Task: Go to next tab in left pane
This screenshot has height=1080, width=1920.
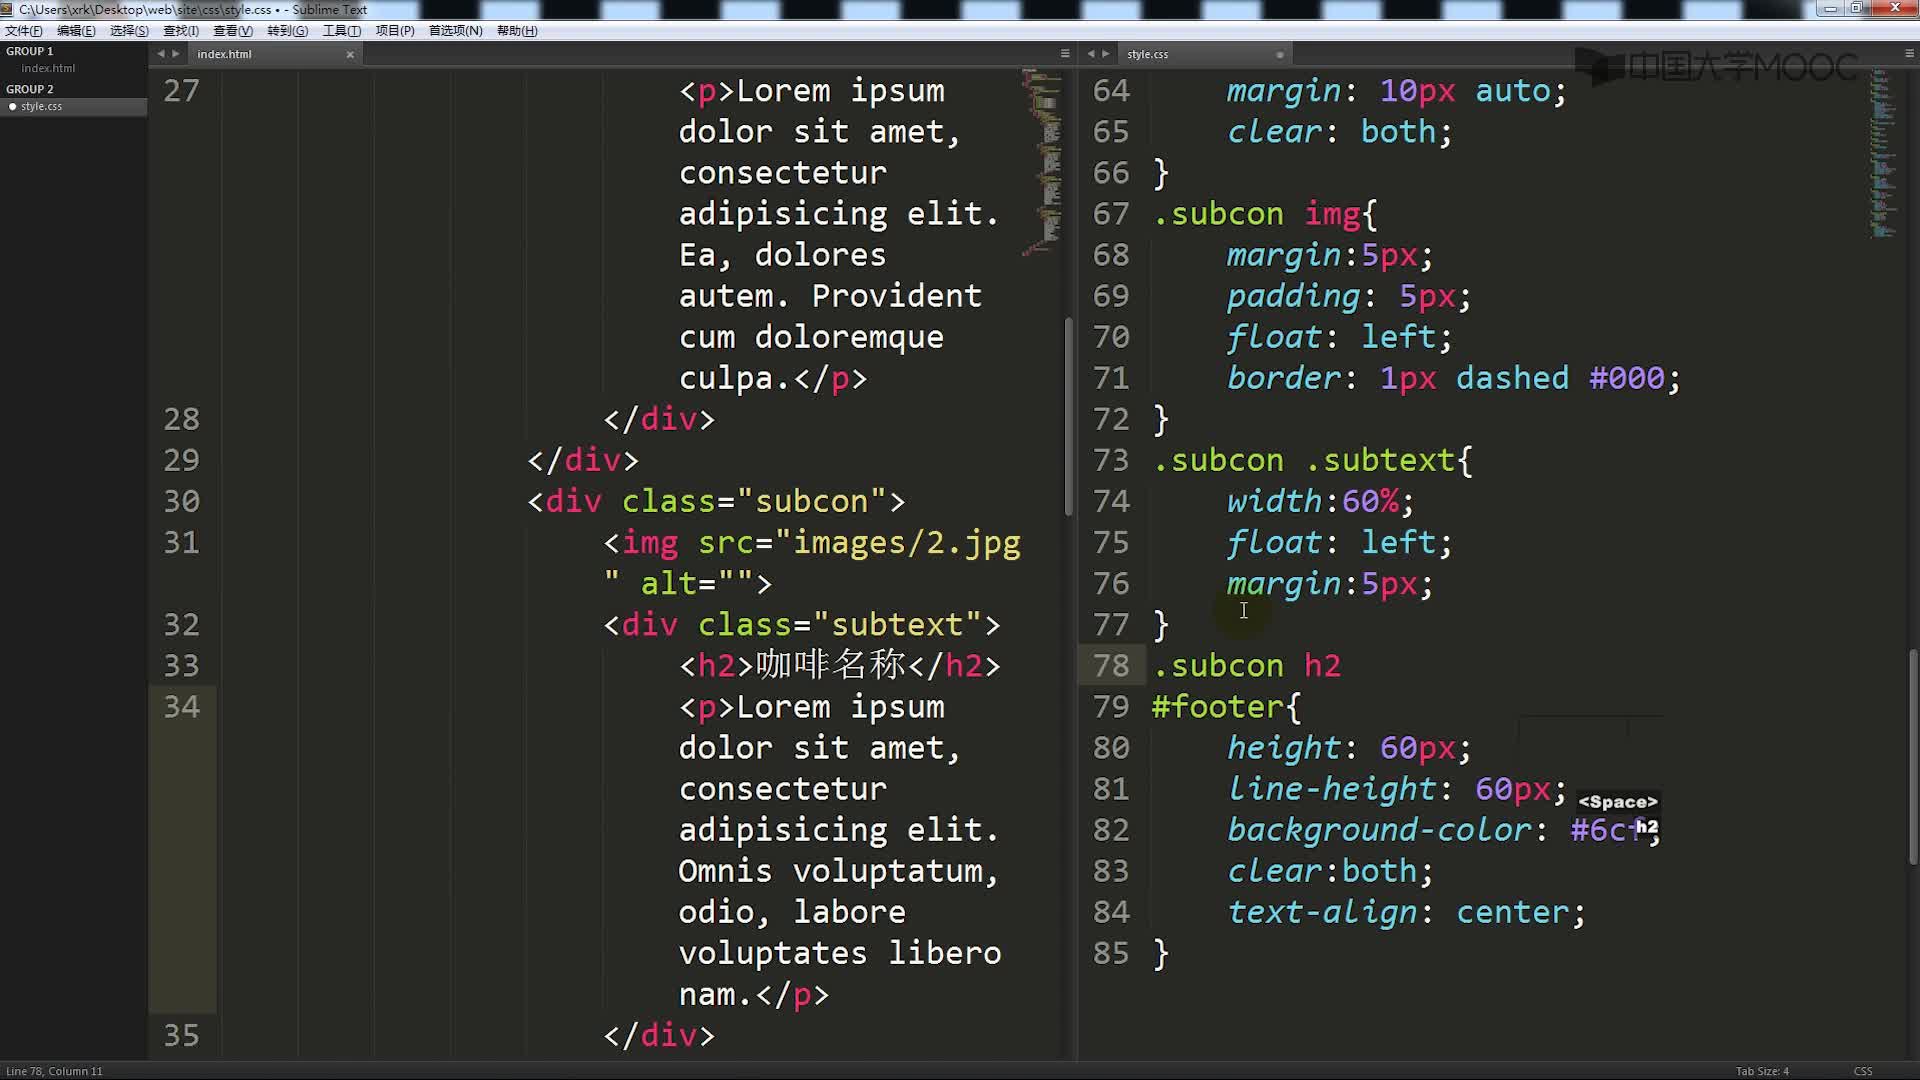Action: tap(176, 54)
